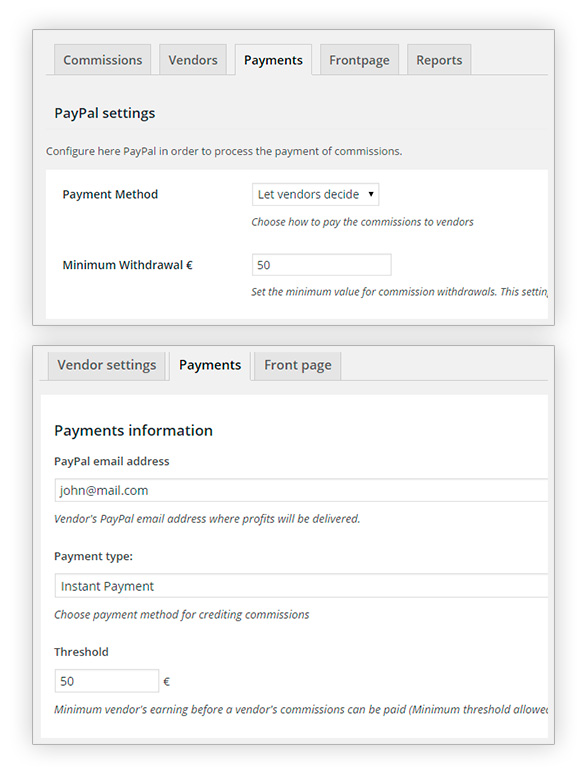Click the PayPal email address label
The width and height of the screenshot is (581, 778).
point(112,461)
